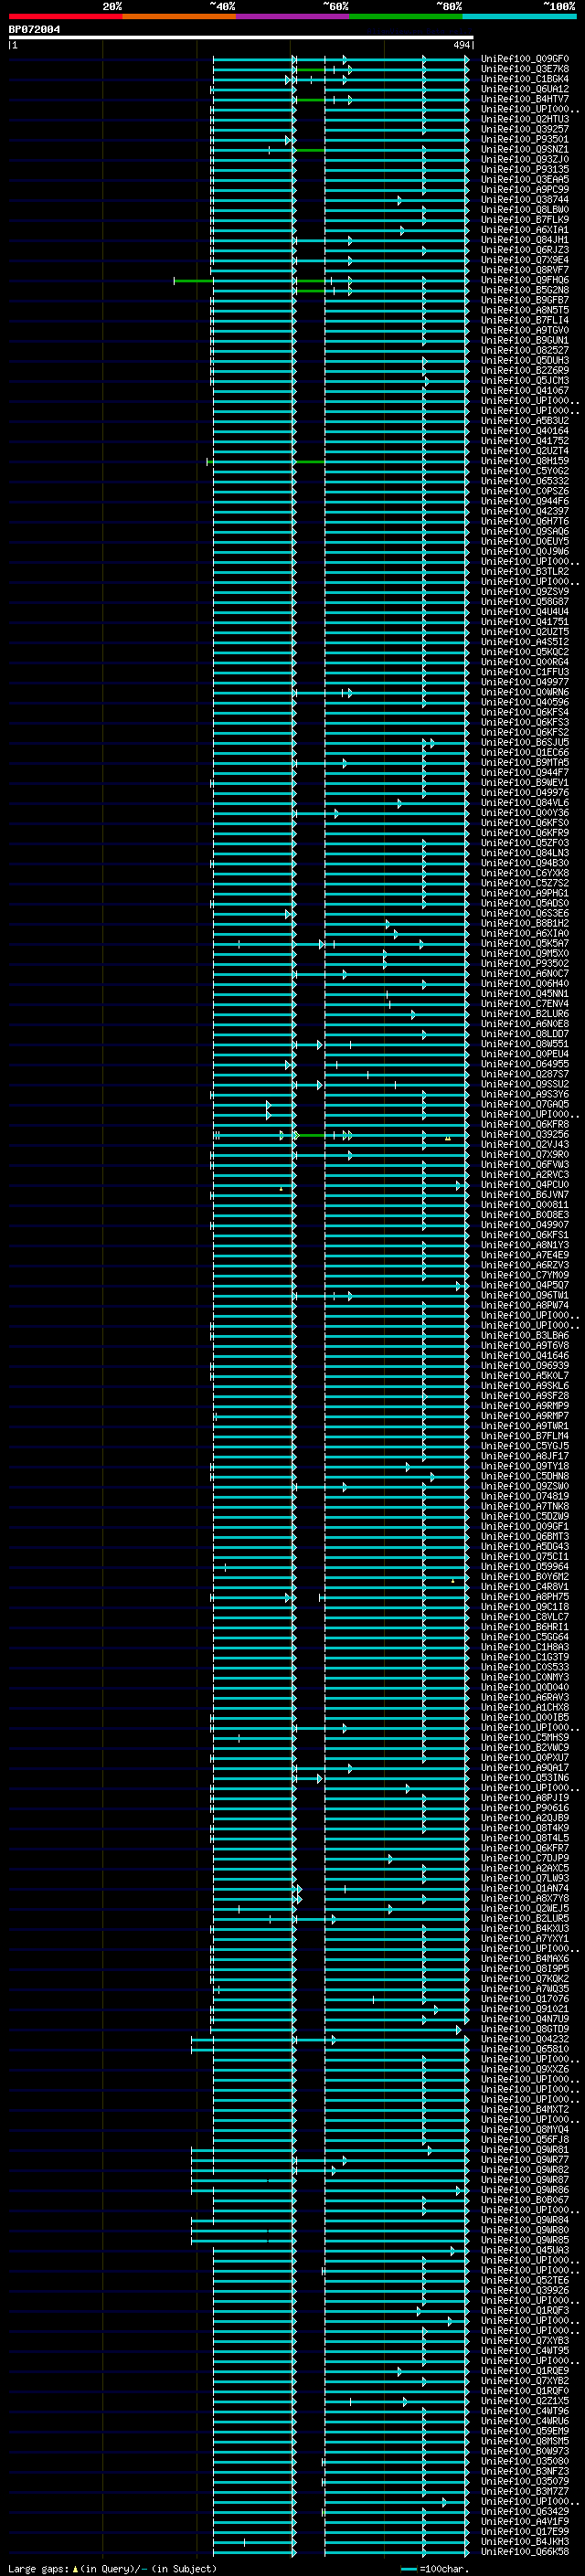
Task: Click the white query sequence ruler bar
Action: coord(241,38)
